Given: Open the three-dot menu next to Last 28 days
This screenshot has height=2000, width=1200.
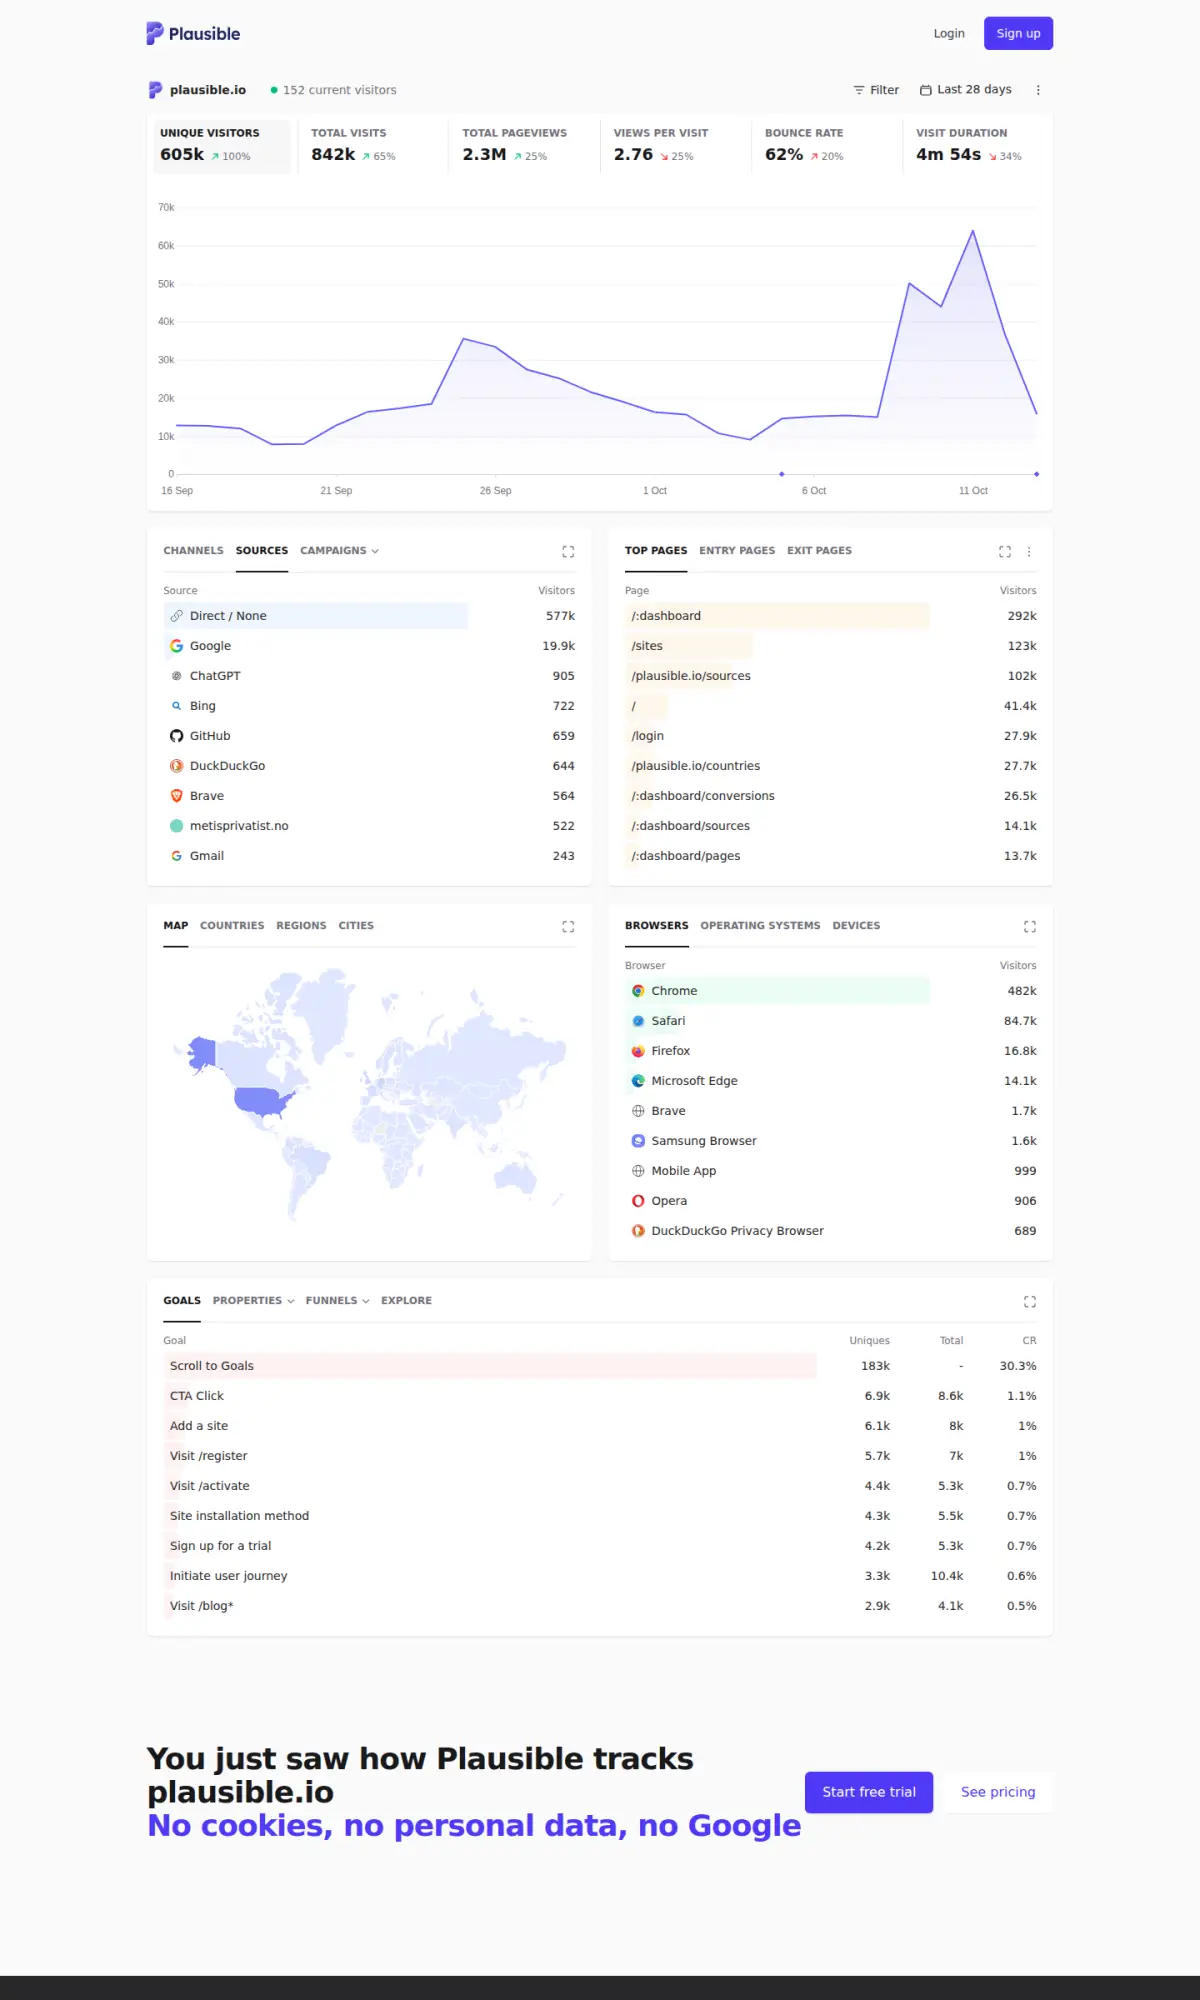Looking at the screenshot, I should 1038,90.
